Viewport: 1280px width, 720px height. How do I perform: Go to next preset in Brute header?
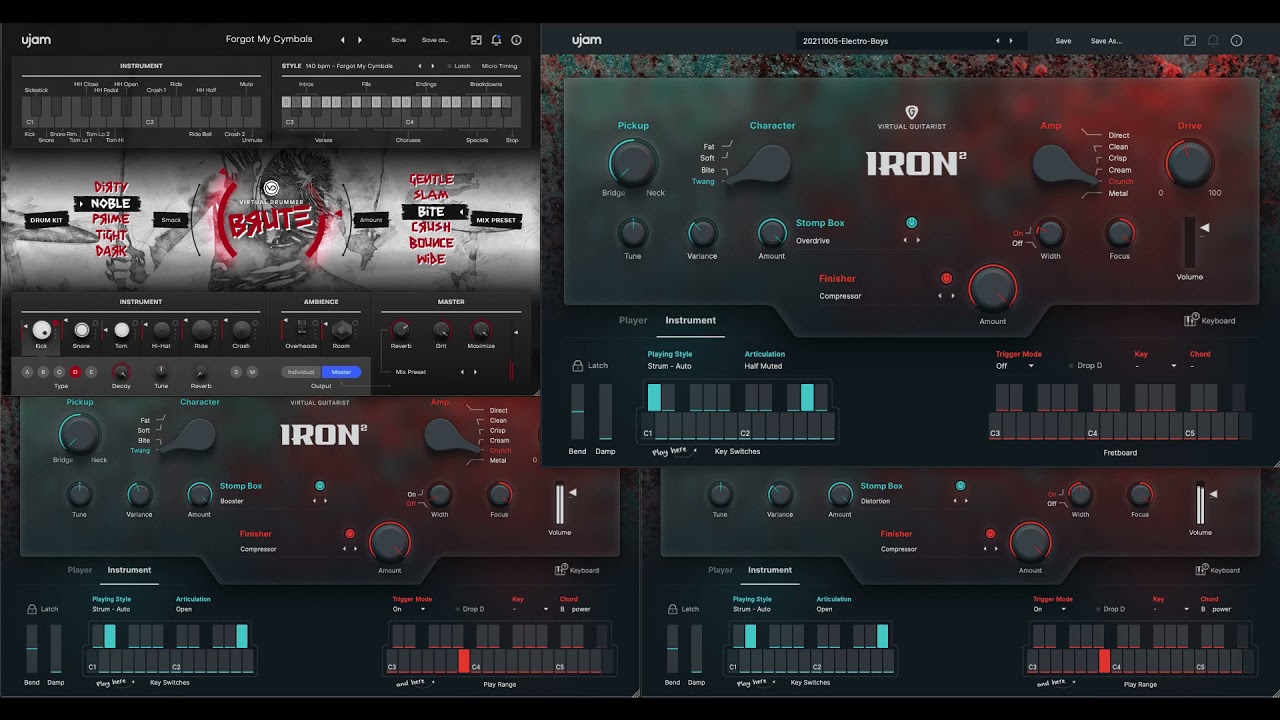361,40
